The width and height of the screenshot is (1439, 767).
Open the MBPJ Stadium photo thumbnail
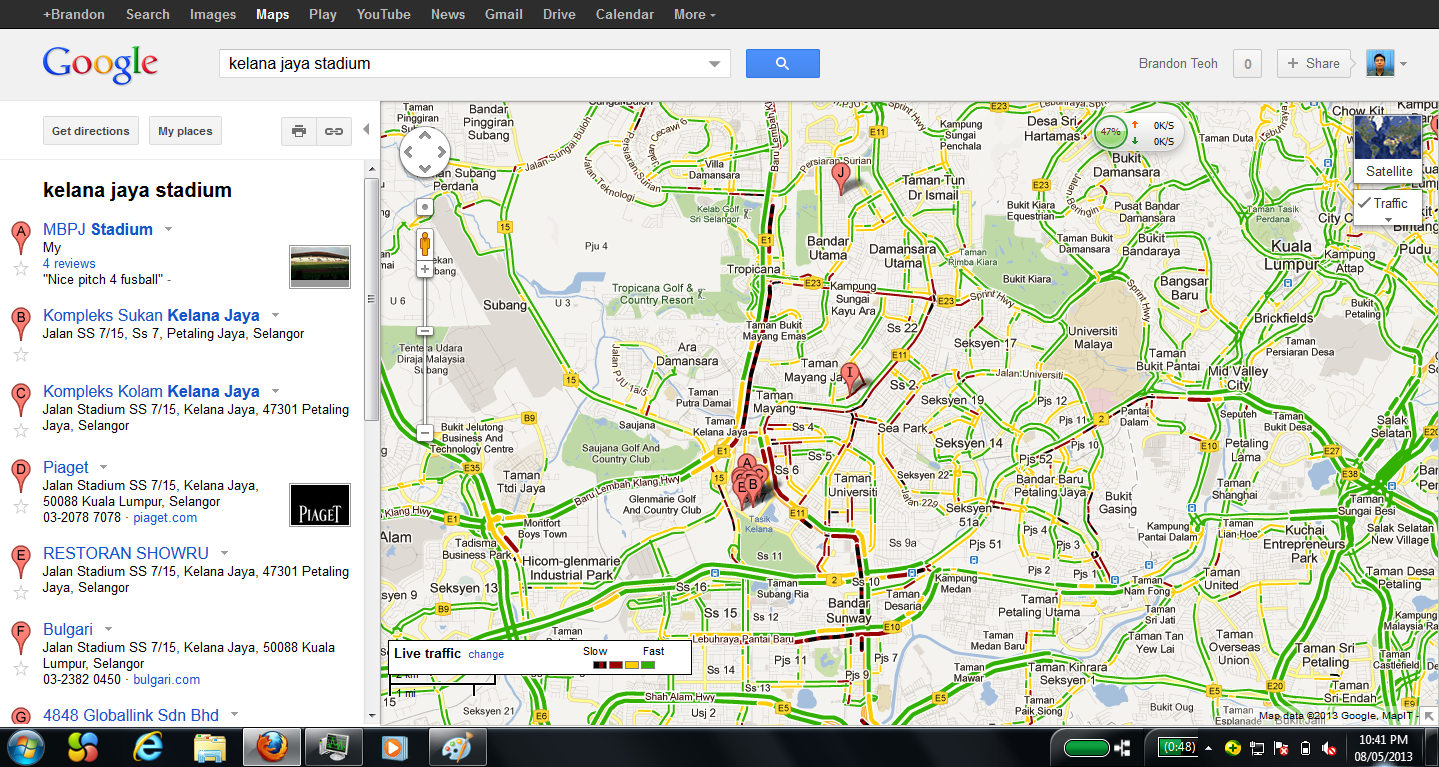319,266
